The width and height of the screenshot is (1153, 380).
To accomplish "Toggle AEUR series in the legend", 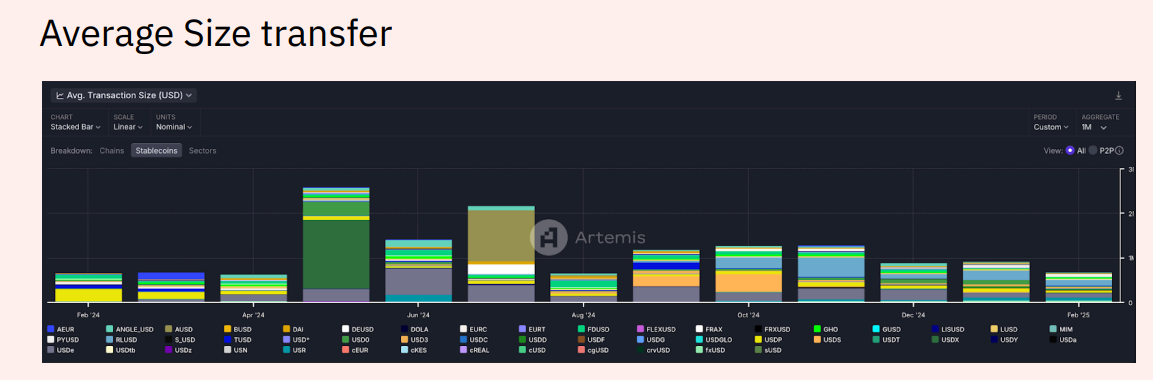I will pyautogui.click(x=62, y=329).
